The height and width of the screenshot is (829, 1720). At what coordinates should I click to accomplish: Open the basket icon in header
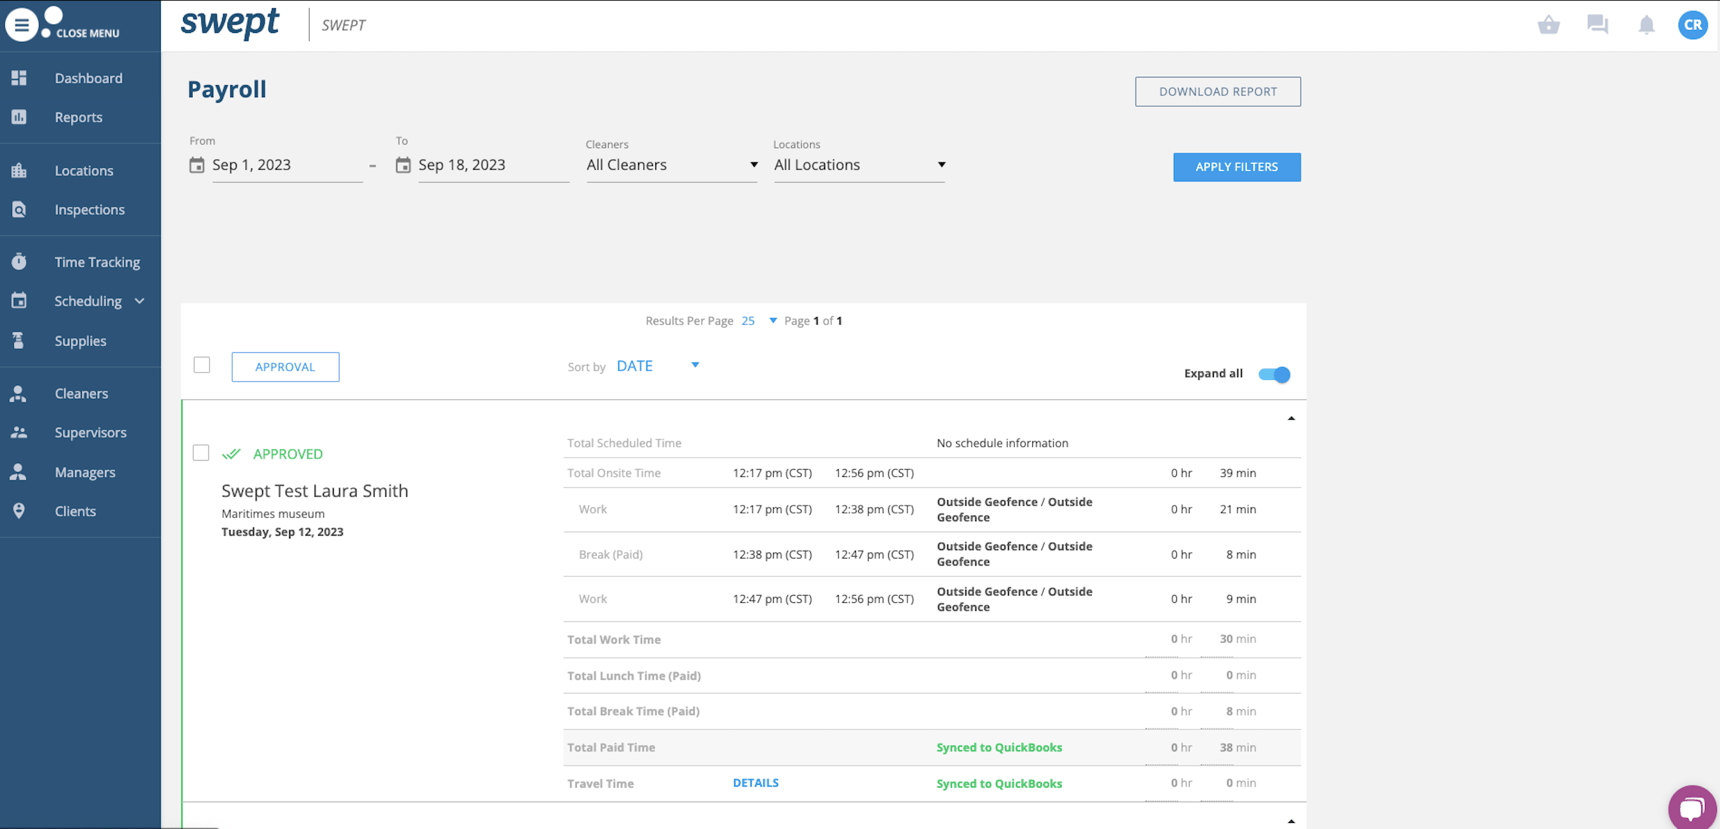(x=1548, y=25)
